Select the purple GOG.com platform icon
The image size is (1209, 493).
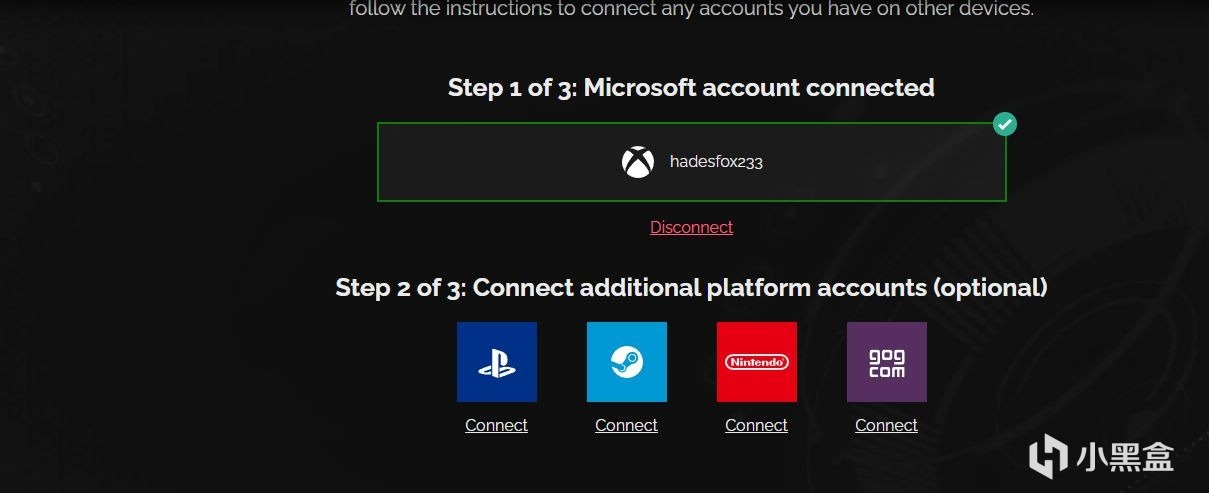[x=886, y=362]
